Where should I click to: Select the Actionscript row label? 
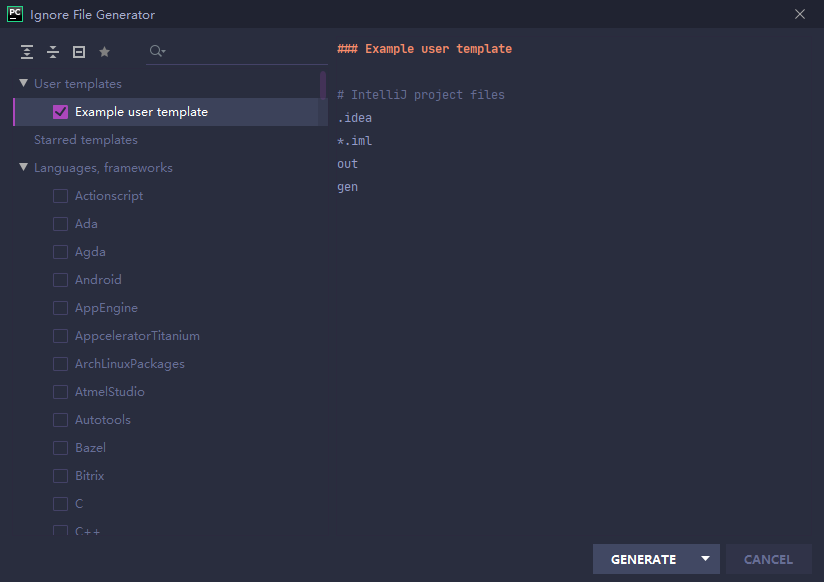tap(109, 196)
